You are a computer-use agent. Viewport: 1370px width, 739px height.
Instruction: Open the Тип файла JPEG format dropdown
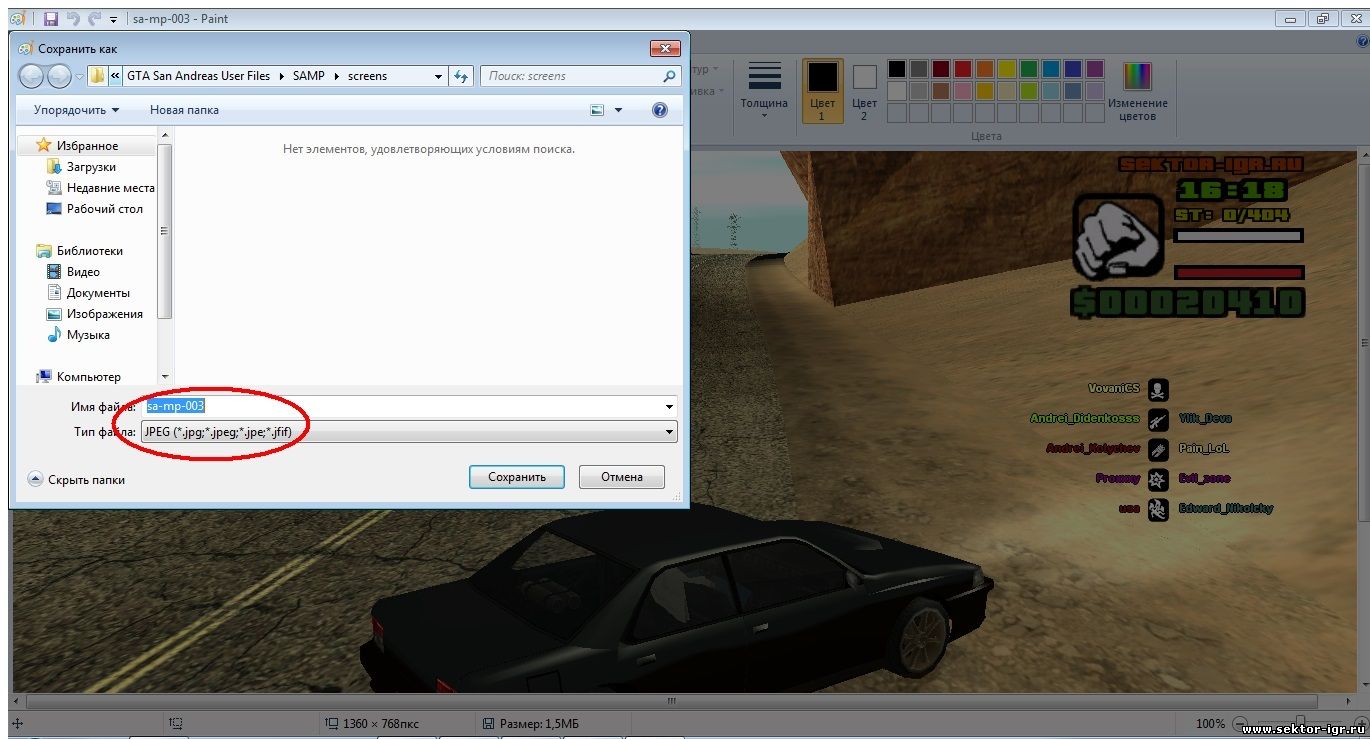tap(408, 432)
